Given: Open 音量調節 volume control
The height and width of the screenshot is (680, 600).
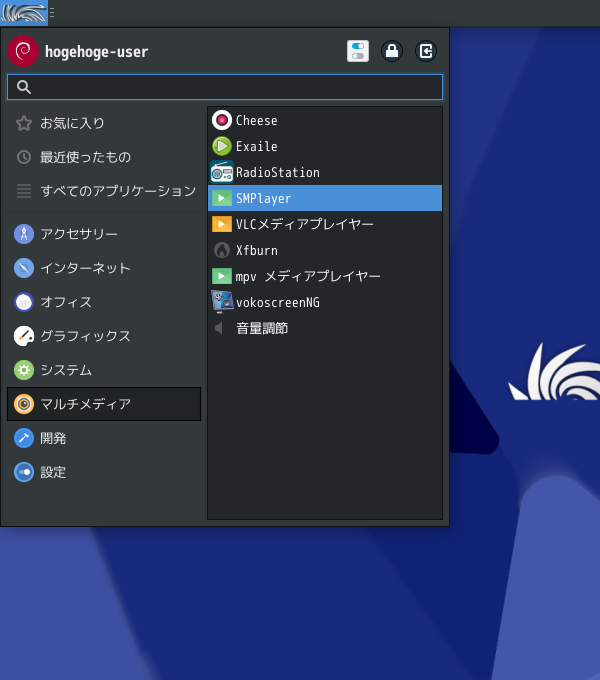Looking at the screenshot, I should point(325,328).
